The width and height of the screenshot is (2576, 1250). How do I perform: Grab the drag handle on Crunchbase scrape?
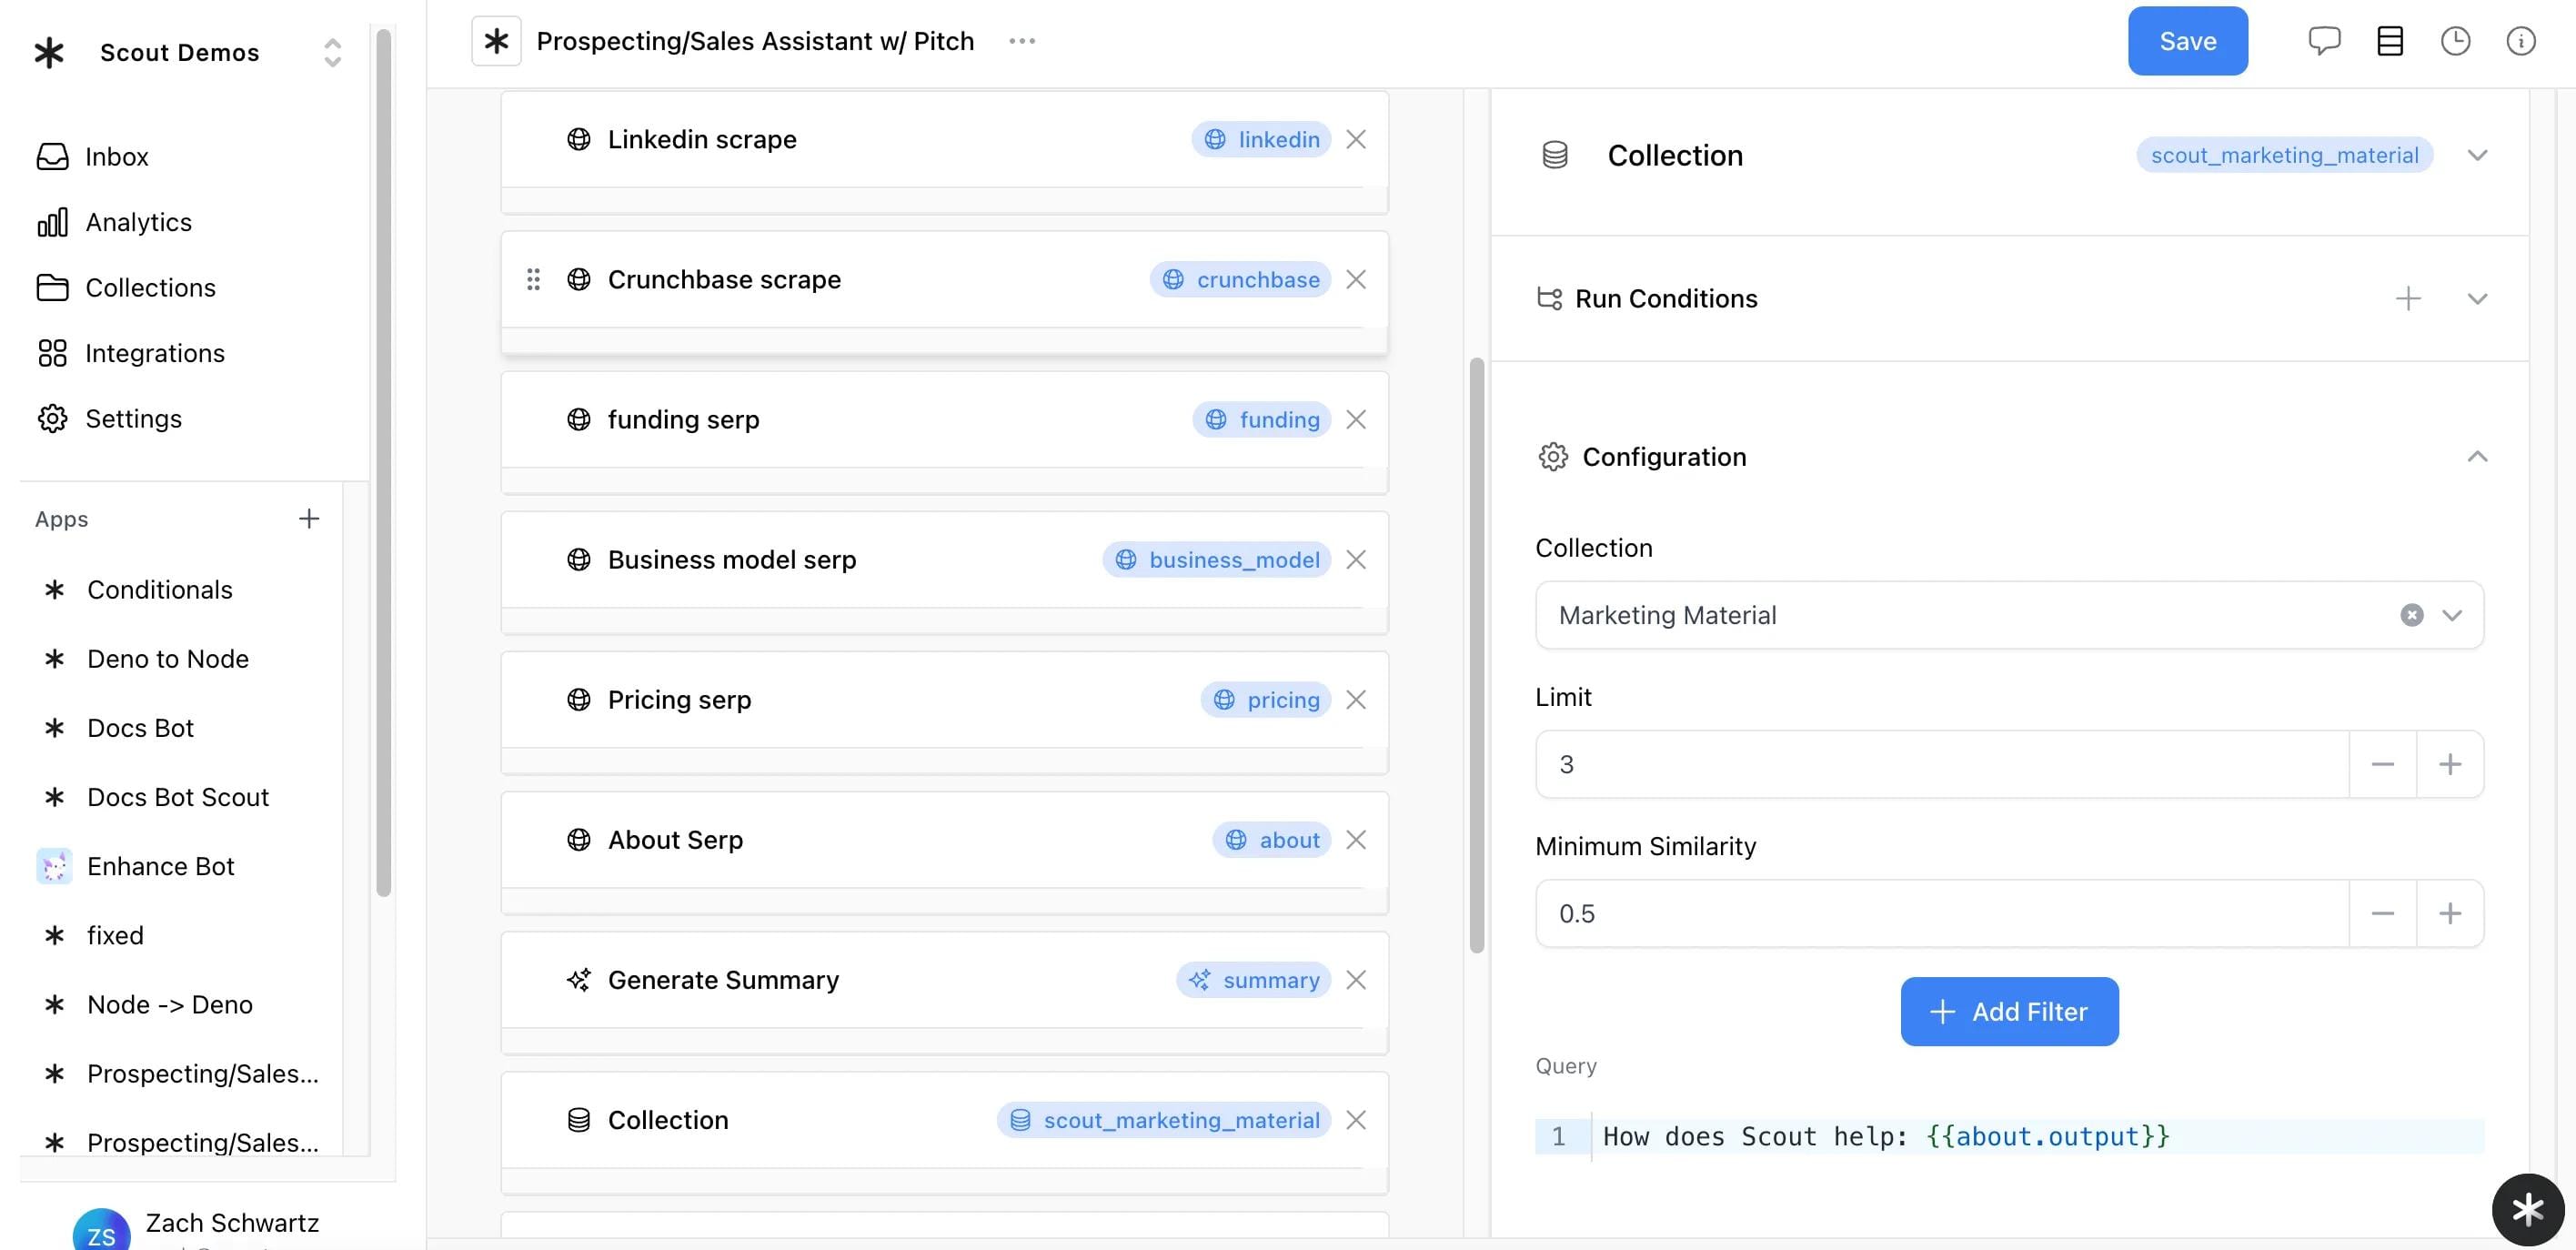[533, 279]
